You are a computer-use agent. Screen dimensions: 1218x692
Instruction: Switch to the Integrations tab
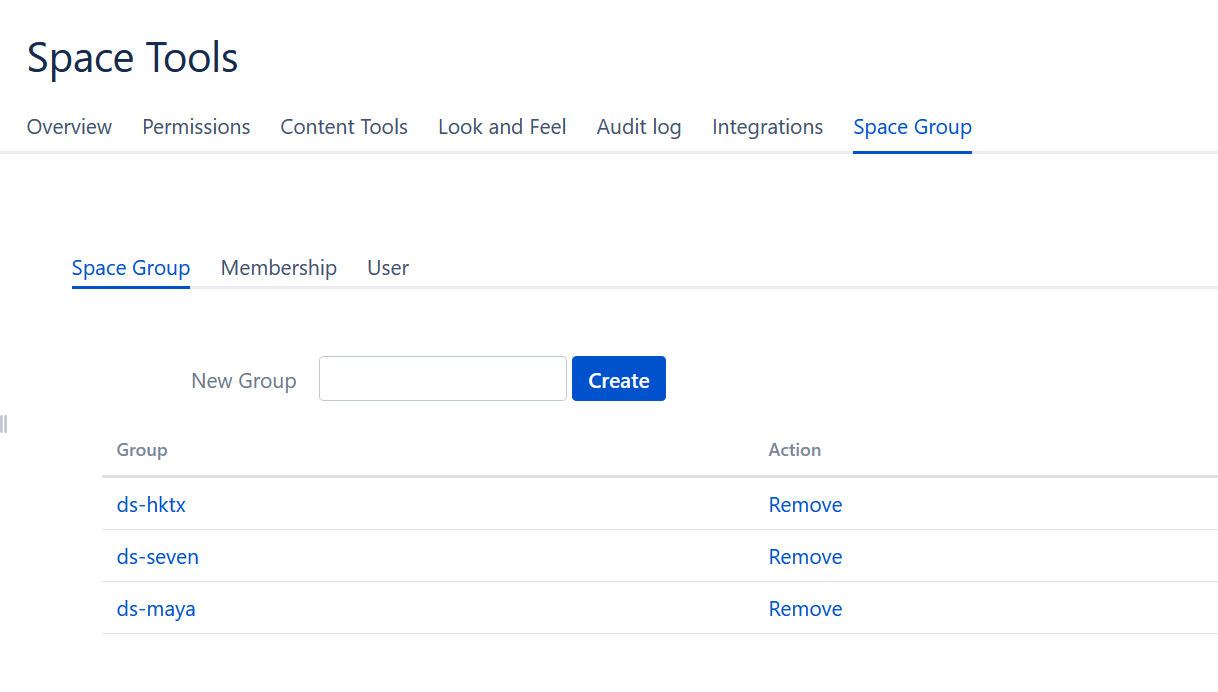(767, 127)
